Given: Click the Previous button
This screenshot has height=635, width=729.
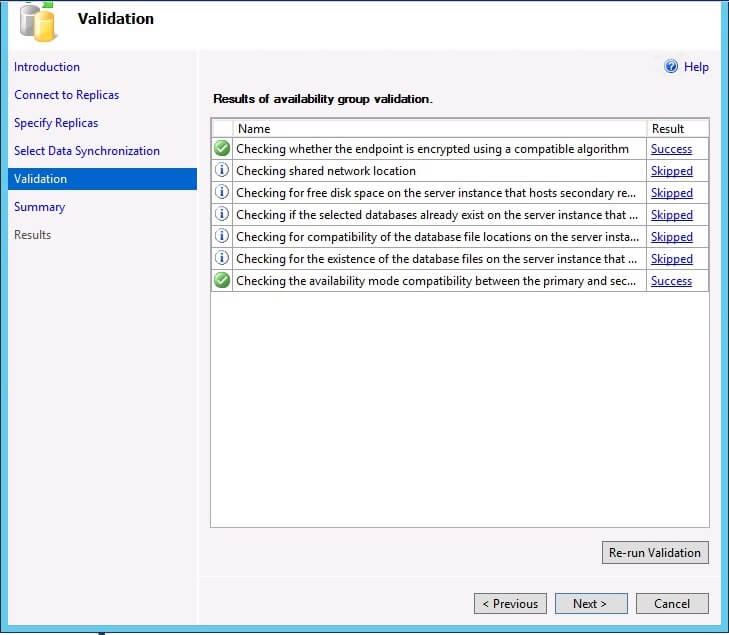Looking at the screenshot, I should point(510,603).
